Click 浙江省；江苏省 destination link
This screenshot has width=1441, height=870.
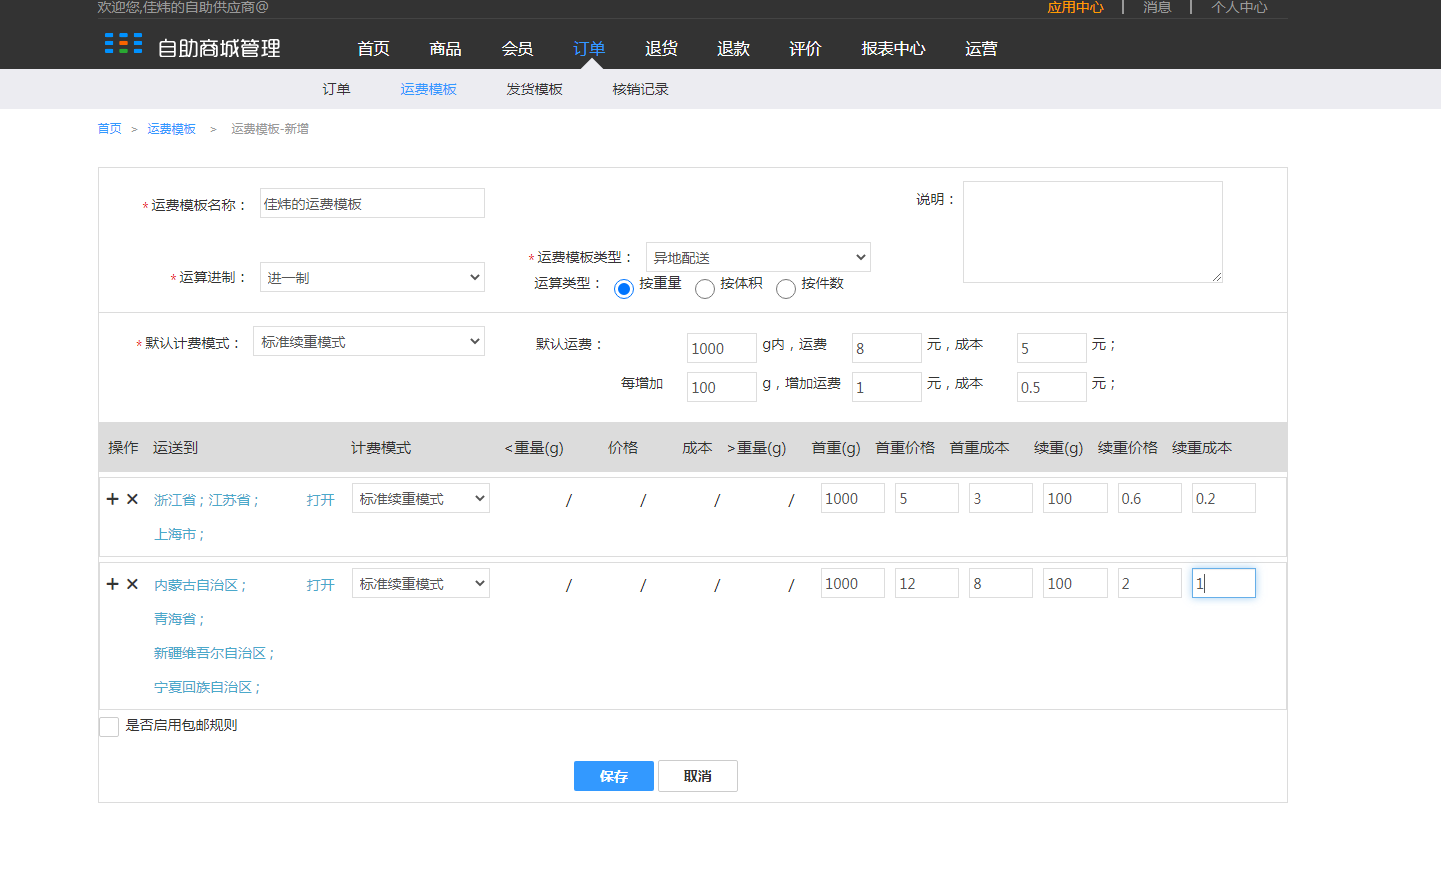pos(206,500)
